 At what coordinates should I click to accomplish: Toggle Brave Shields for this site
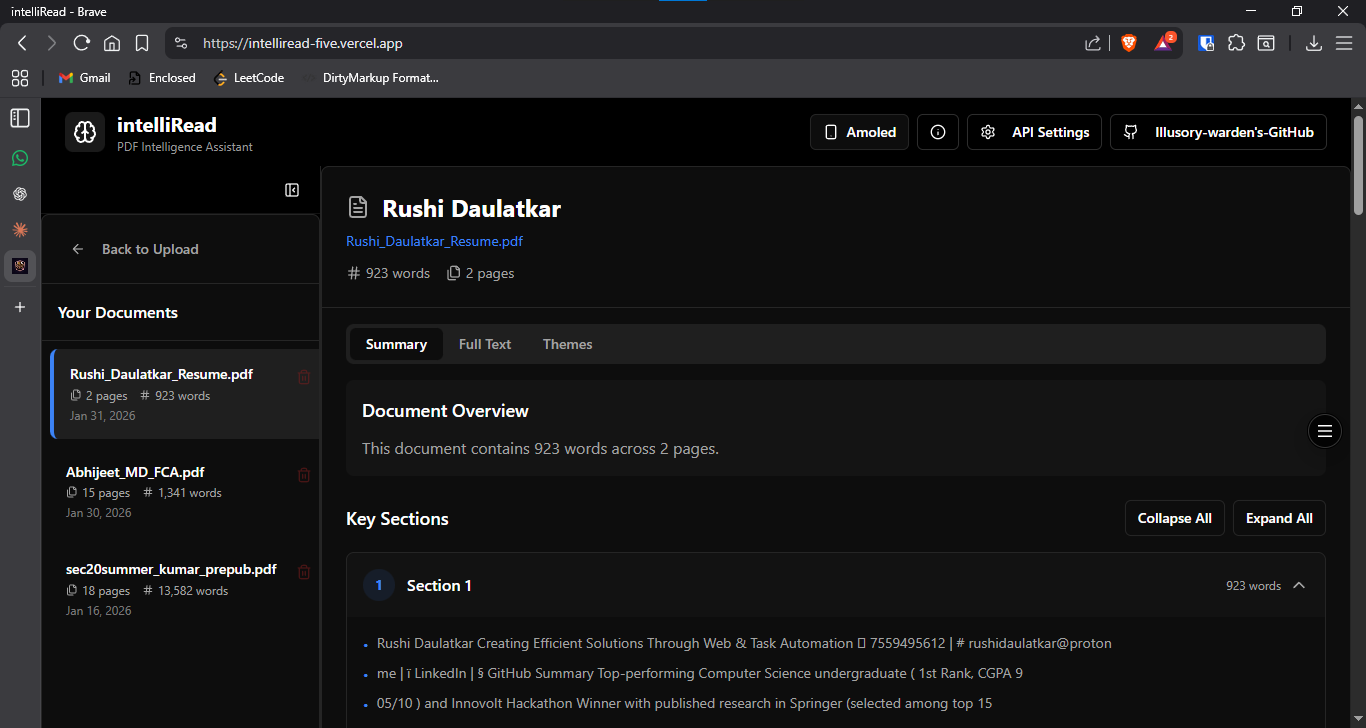click(1129, 43)
